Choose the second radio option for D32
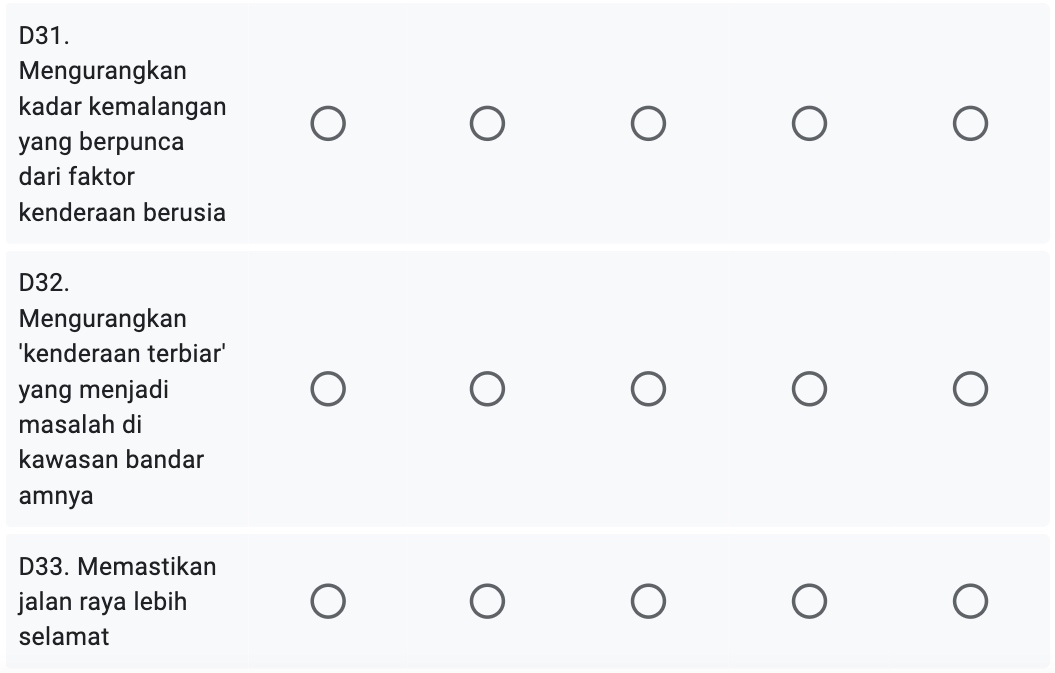 488,389
